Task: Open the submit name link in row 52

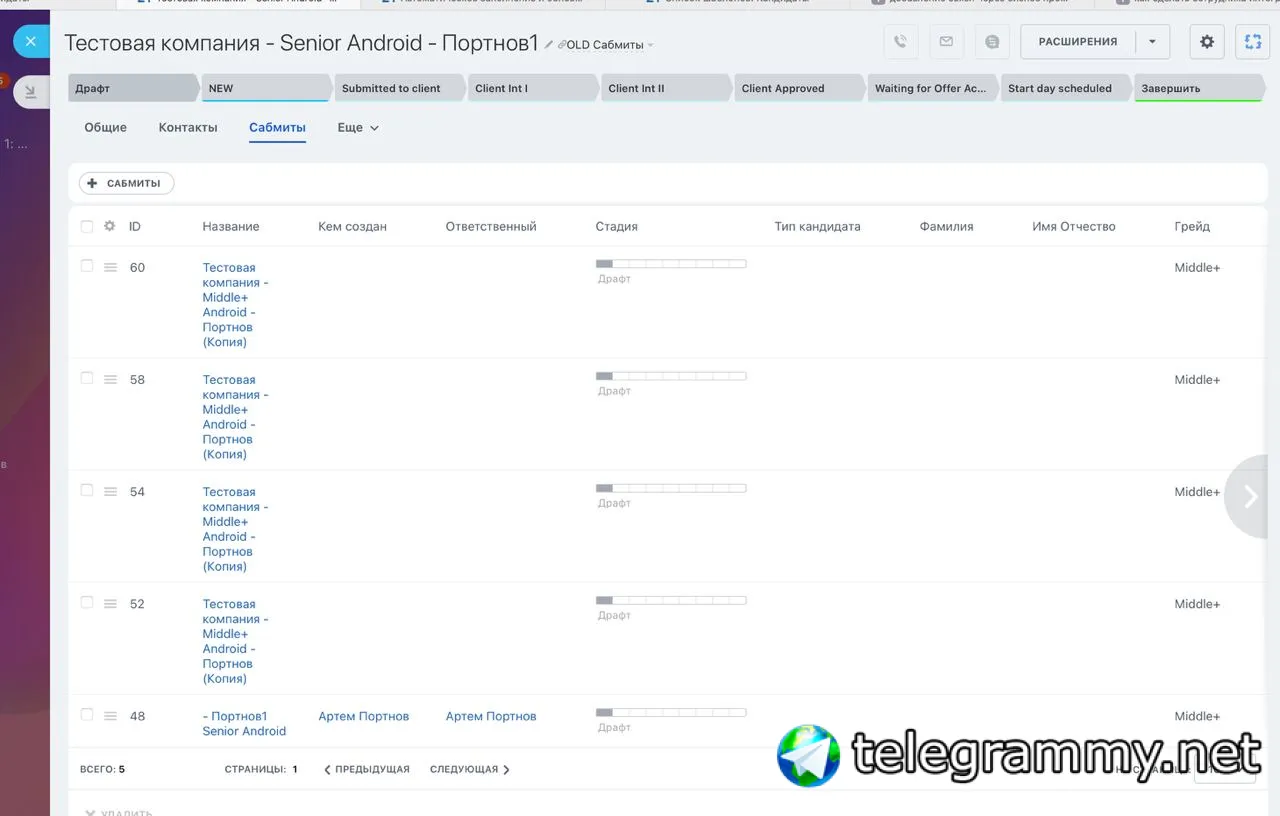Action: point(236,641)
